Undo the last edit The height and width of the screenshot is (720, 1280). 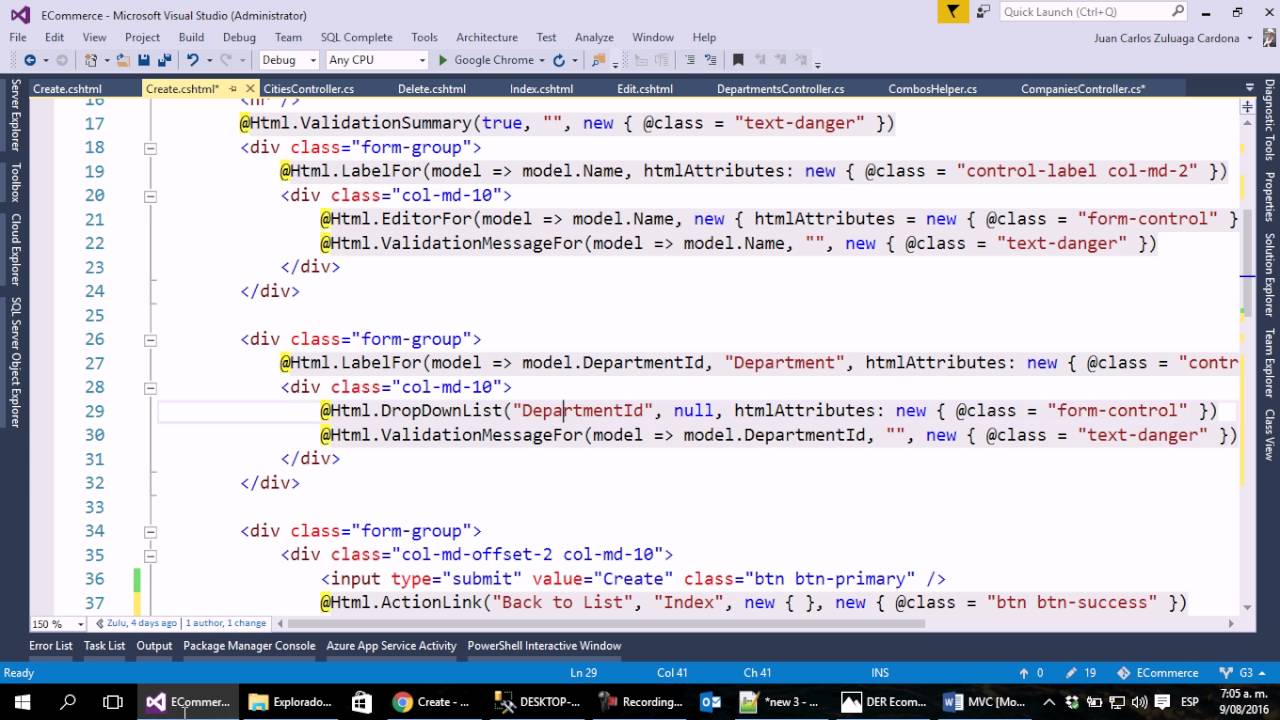(x=192, y=60)
